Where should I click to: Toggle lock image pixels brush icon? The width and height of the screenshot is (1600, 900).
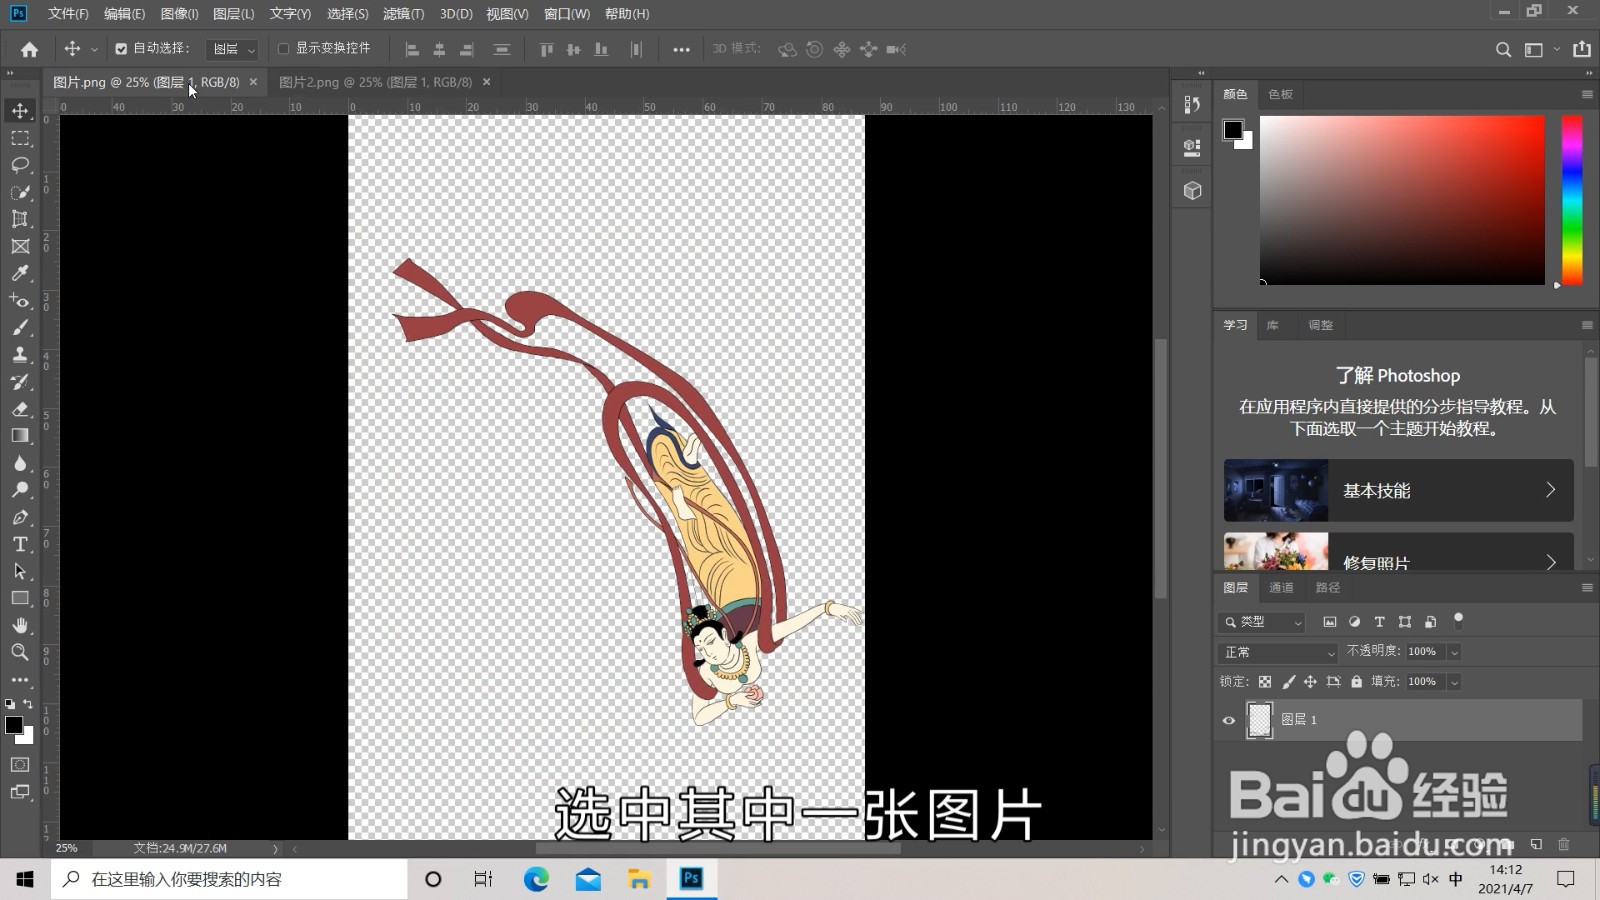click(1288, 681)
